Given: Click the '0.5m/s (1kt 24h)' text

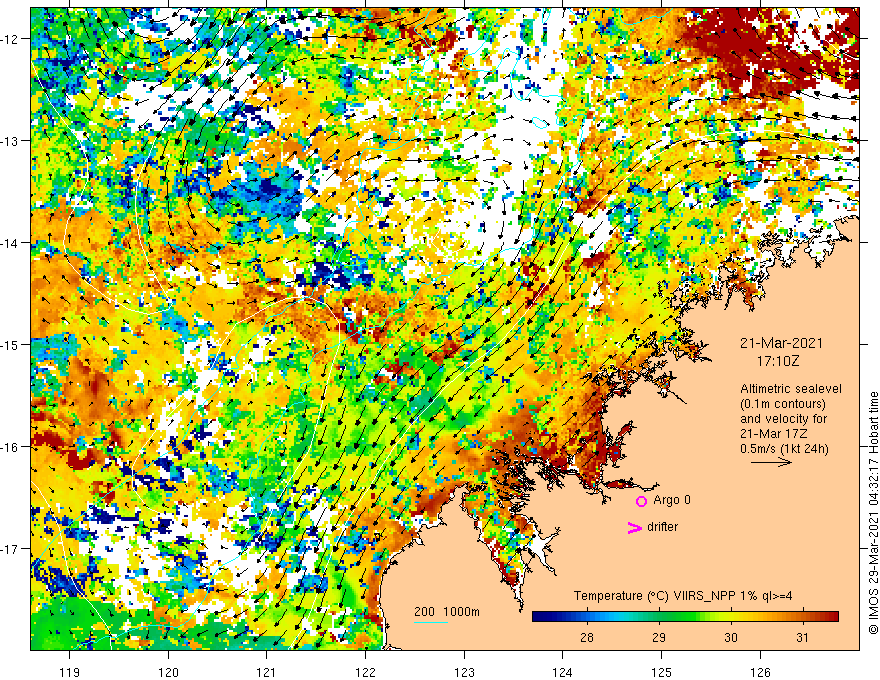Looking at the screenshot, I should [x=785, y=449].
